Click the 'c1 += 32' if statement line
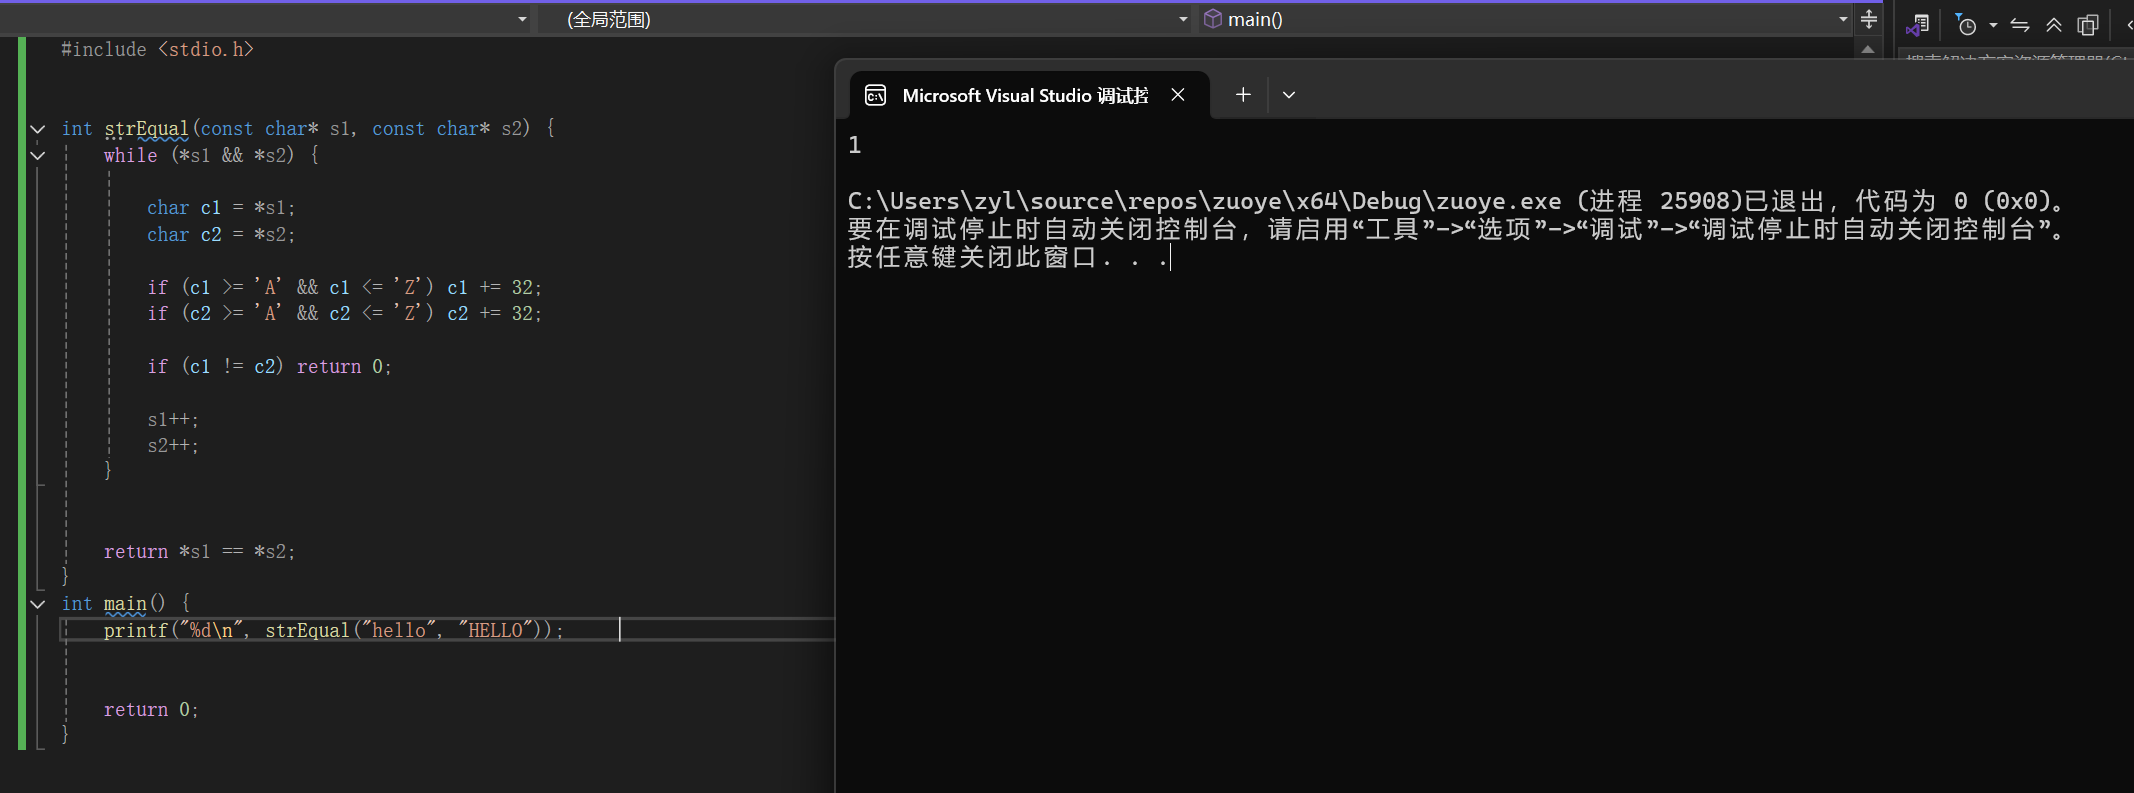 (345, 287)
